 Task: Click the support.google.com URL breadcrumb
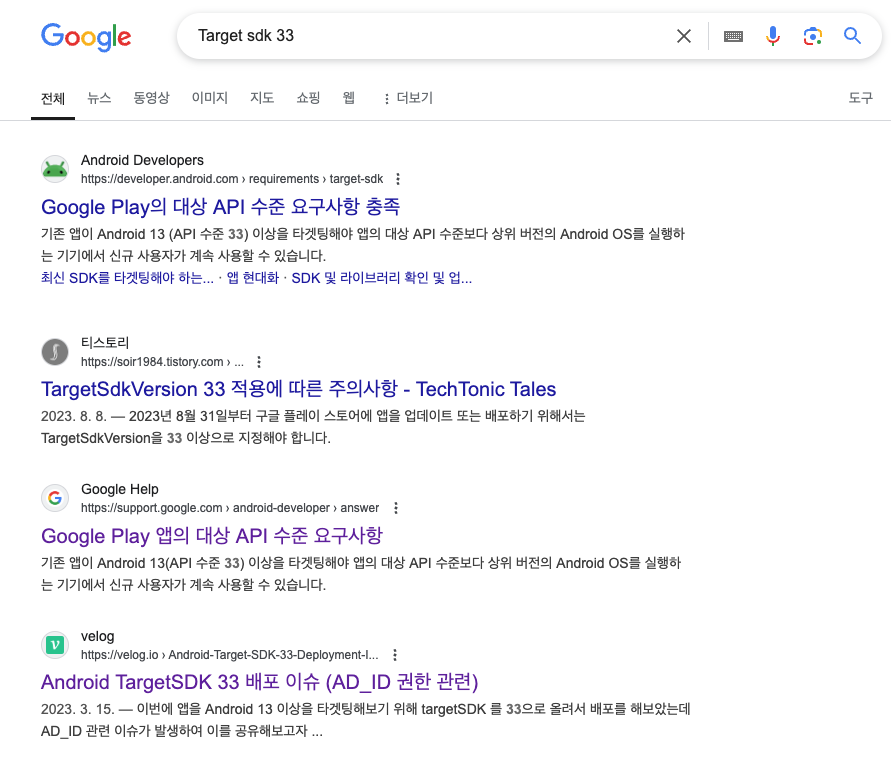(x=230, y=508)
